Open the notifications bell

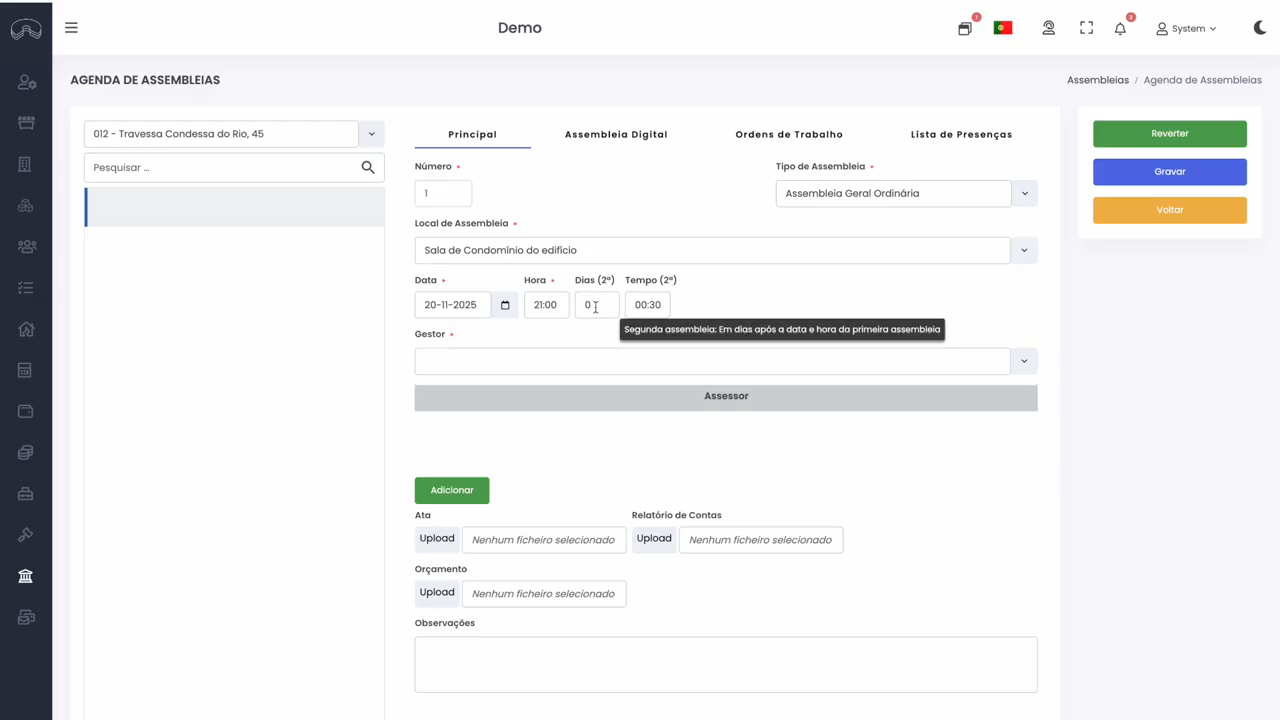1120,29
